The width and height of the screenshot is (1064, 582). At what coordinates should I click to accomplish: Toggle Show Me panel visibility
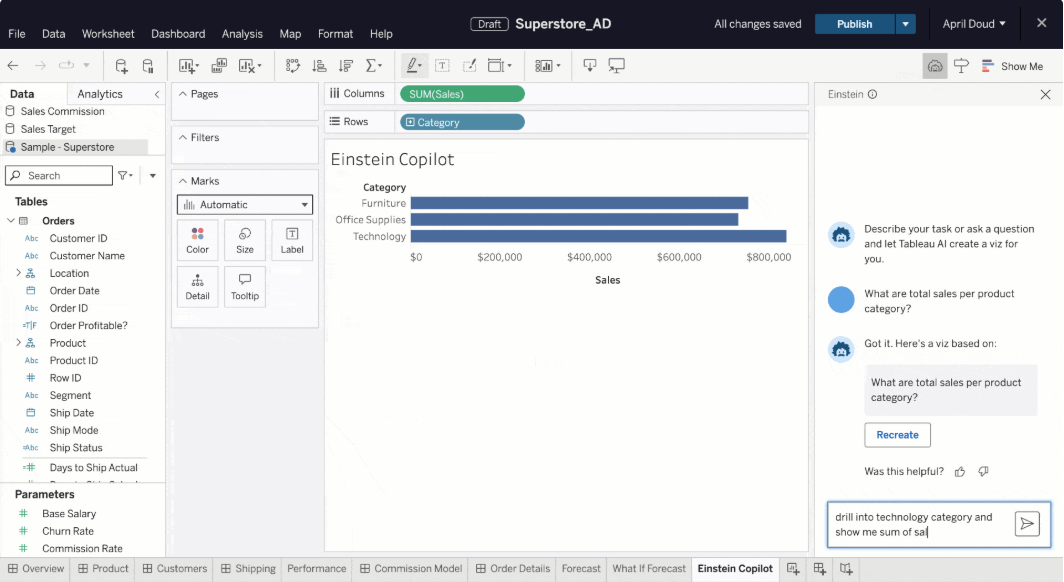click(x=1013, y=65)
